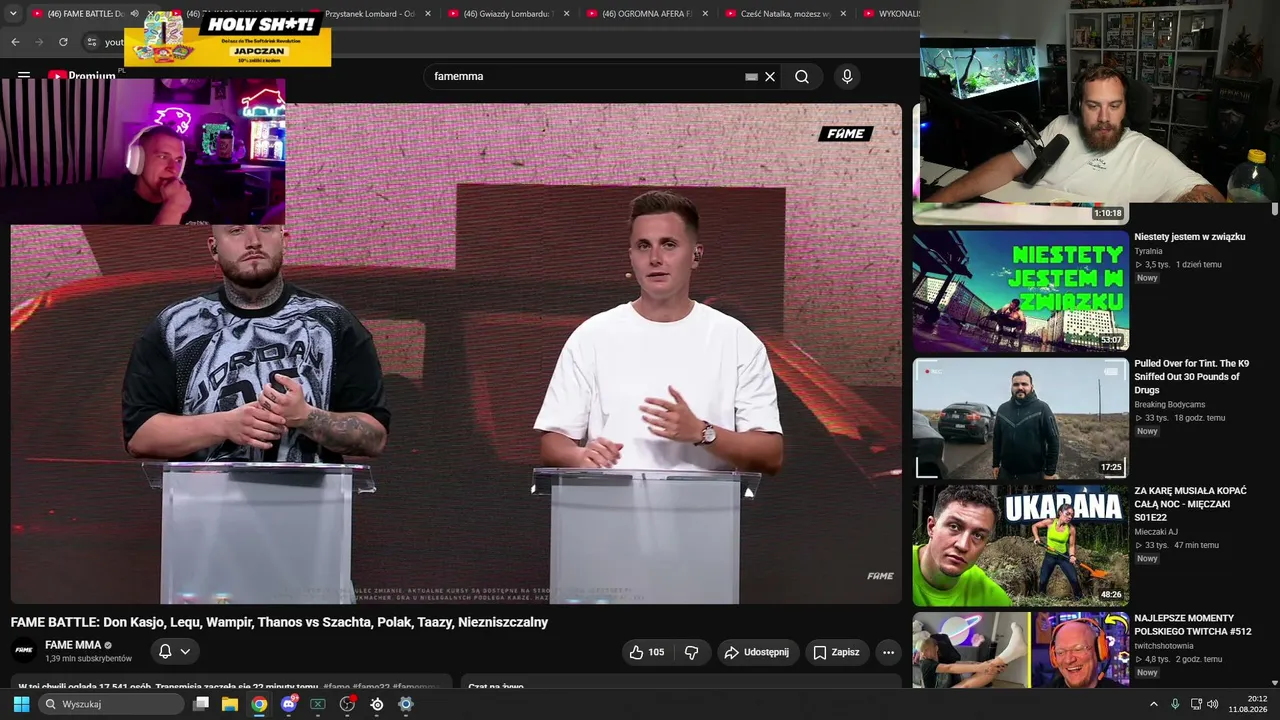Viewport: 1280px width, 720px height.
Task: Open notification bell dropdown for FAME MMA
Action: click(x=174, y=652)
